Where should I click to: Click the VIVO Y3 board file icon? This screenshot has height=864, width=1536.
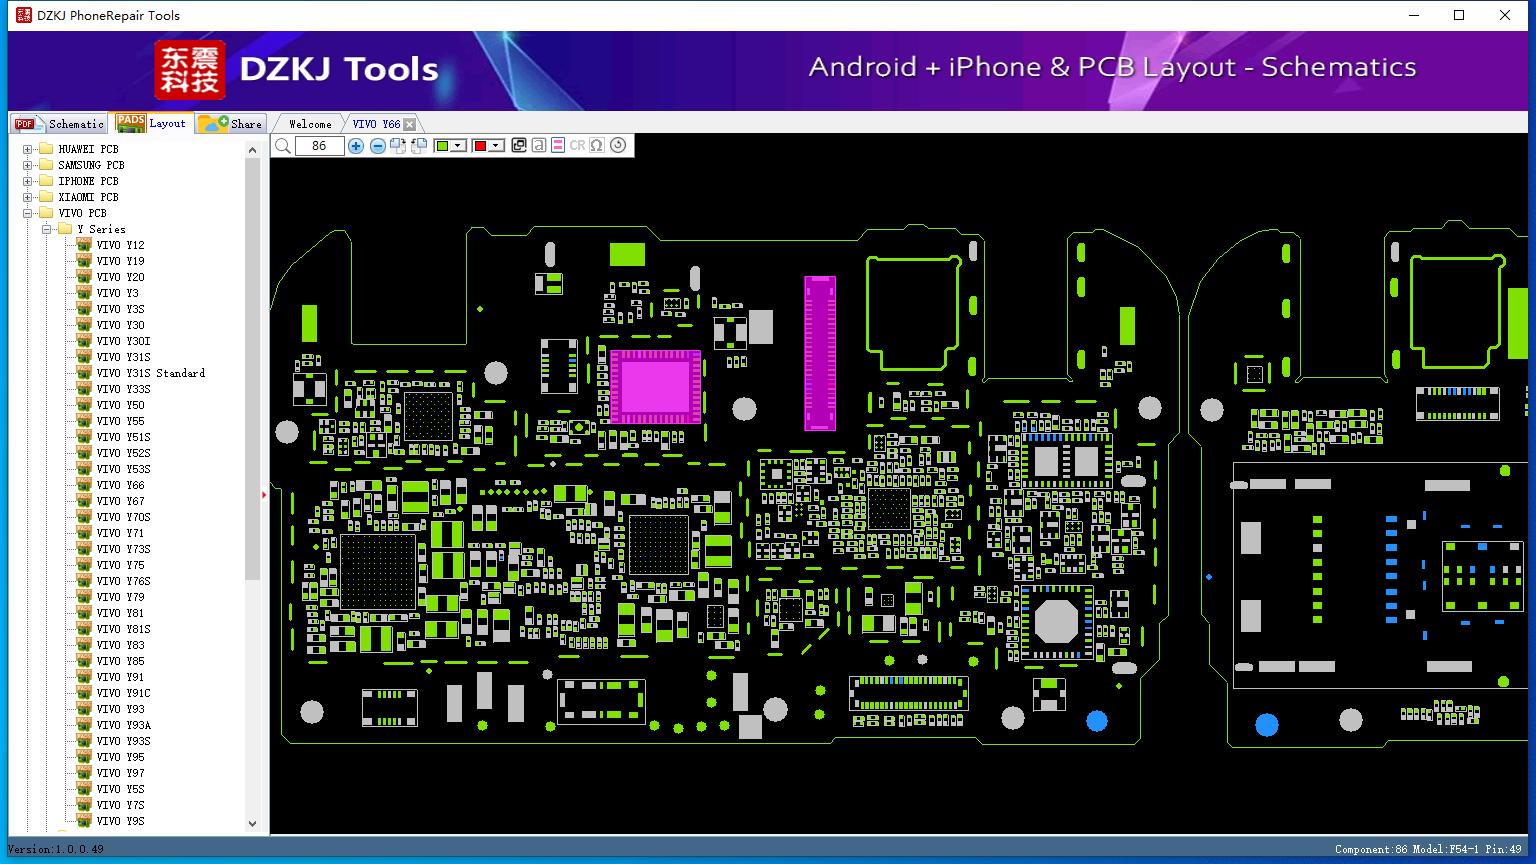pyautogui.click(x=84, y=293)
